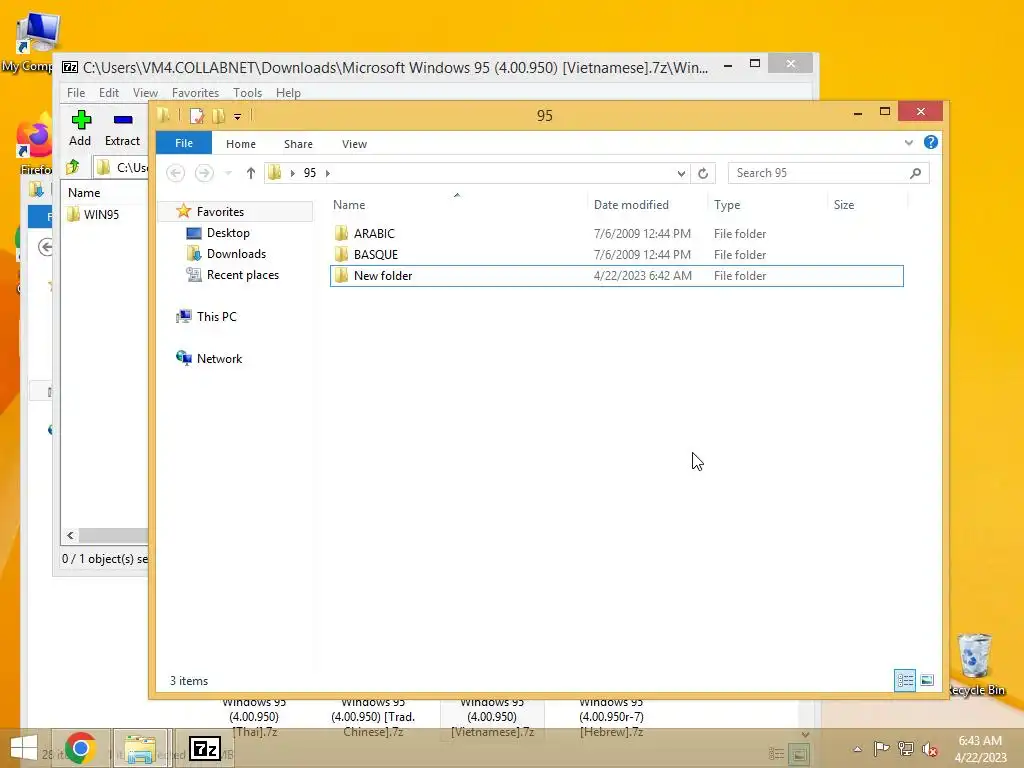This screenshot has height=768, width=1024.
Task: Sort by the Size column header
Action: tap(843, 204)
